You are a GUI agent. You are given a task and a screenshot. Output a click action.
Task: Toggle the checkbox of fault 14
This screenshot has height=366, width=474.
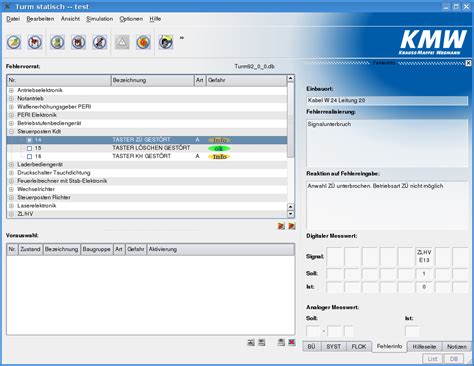pos(29,140)
